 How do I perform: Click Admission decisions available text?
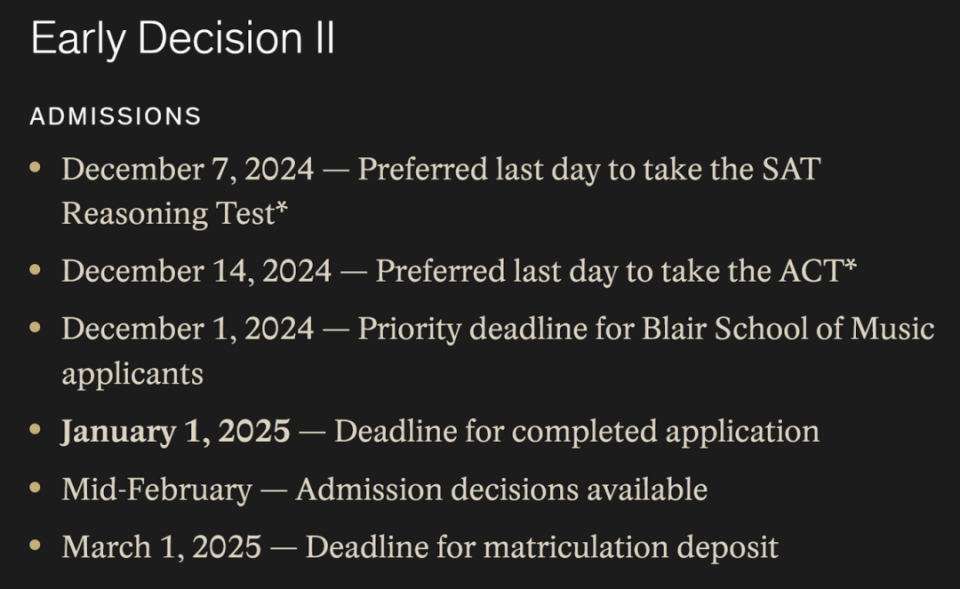click(501, 490)
